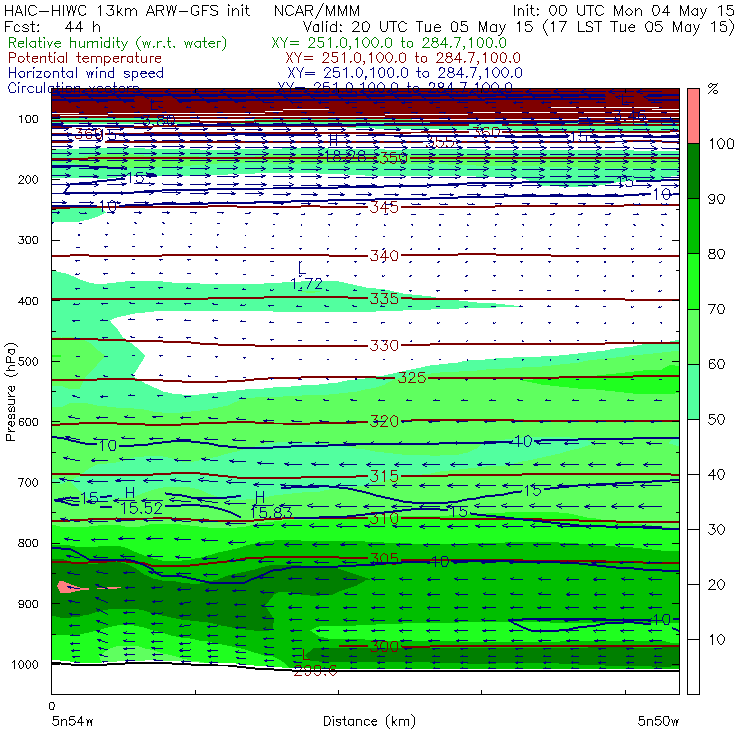
Task: Click the '800' pressure axis tick label
Action: 28,543
